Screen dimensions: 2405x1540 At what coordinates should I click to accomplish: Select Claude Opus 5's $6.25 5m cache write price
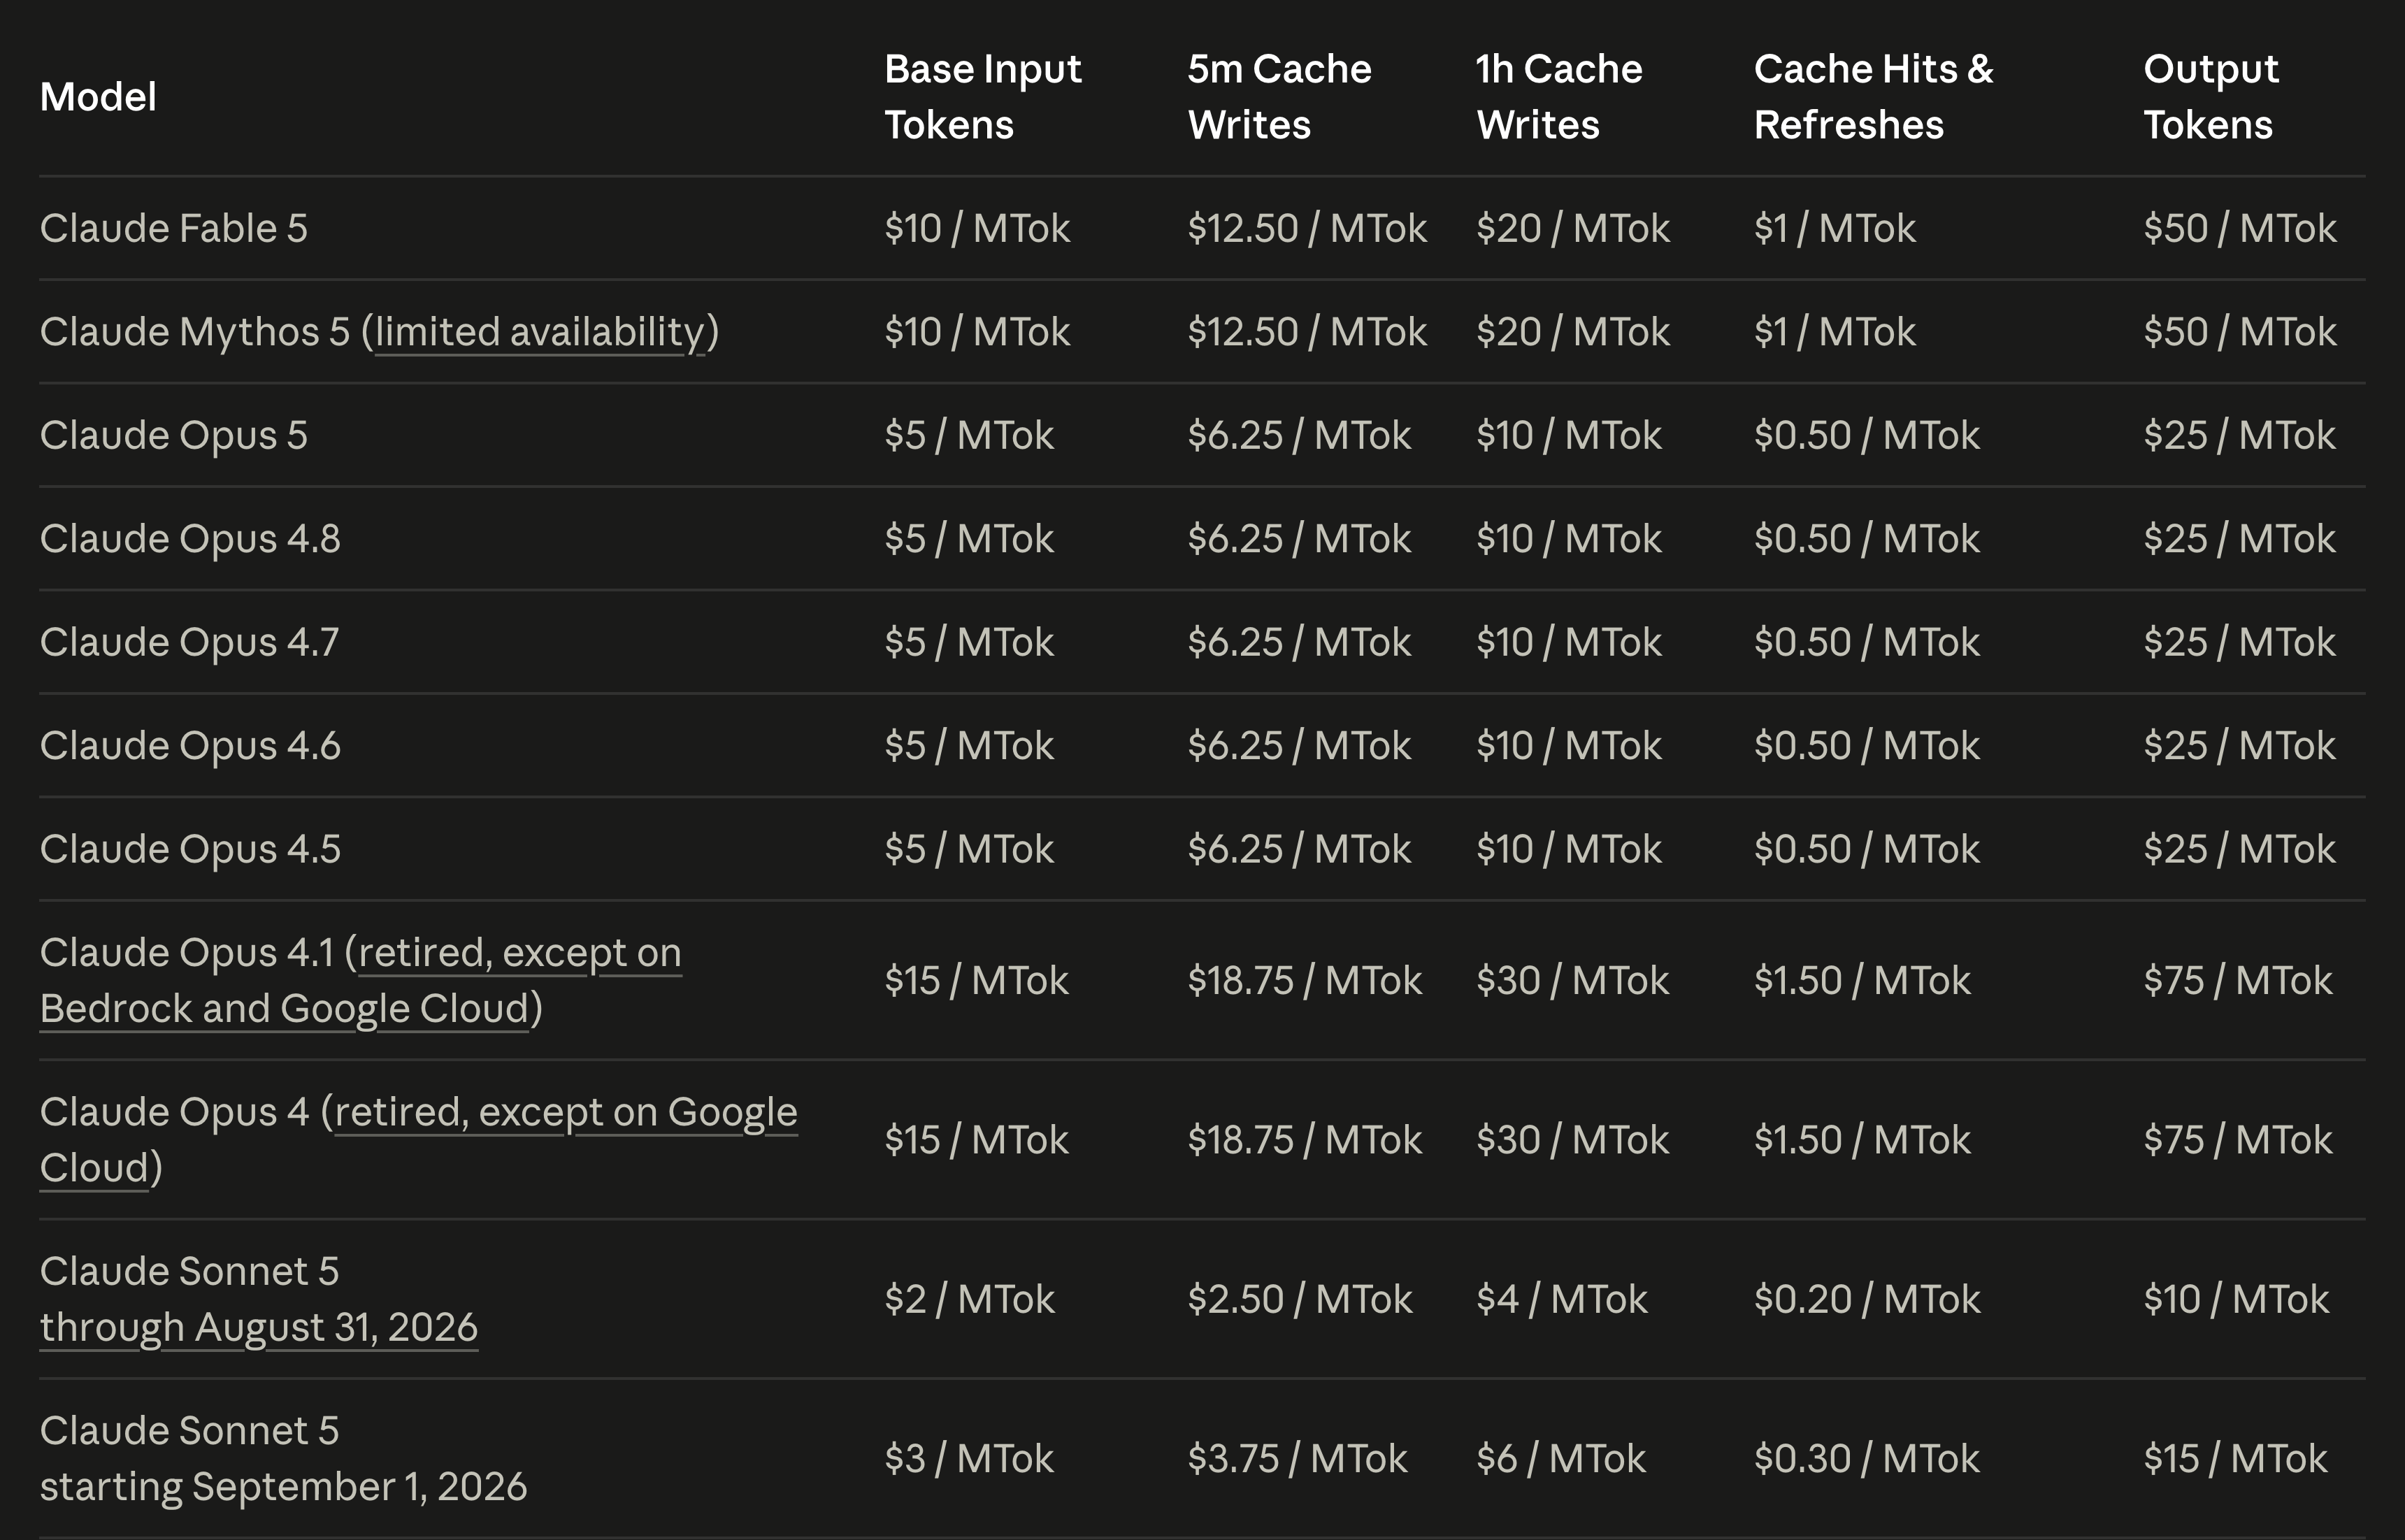(x=1299, y=435)
